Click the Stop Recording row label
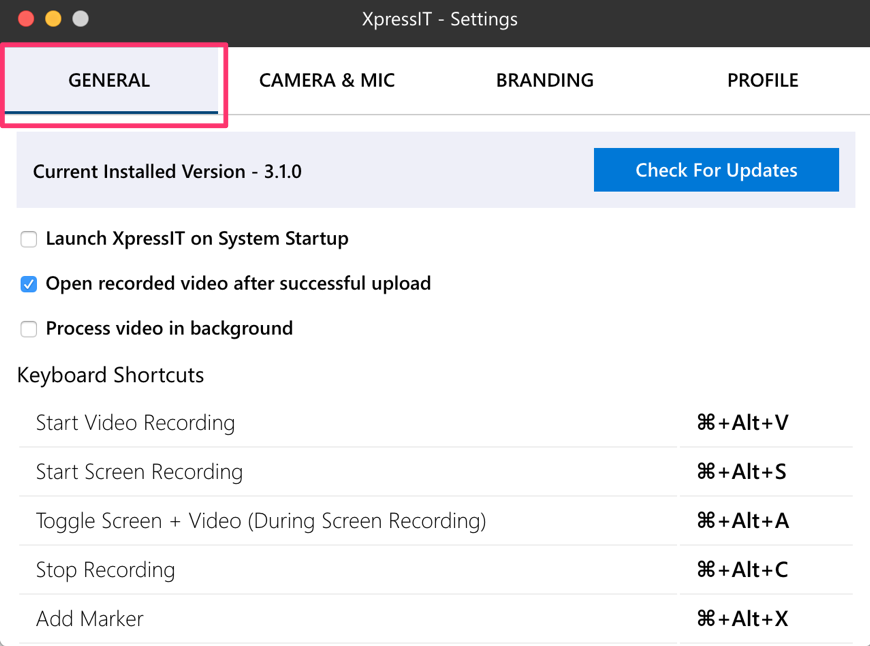Screen dimensions: 870x646 pyautogui.click(x=105, y=570)
